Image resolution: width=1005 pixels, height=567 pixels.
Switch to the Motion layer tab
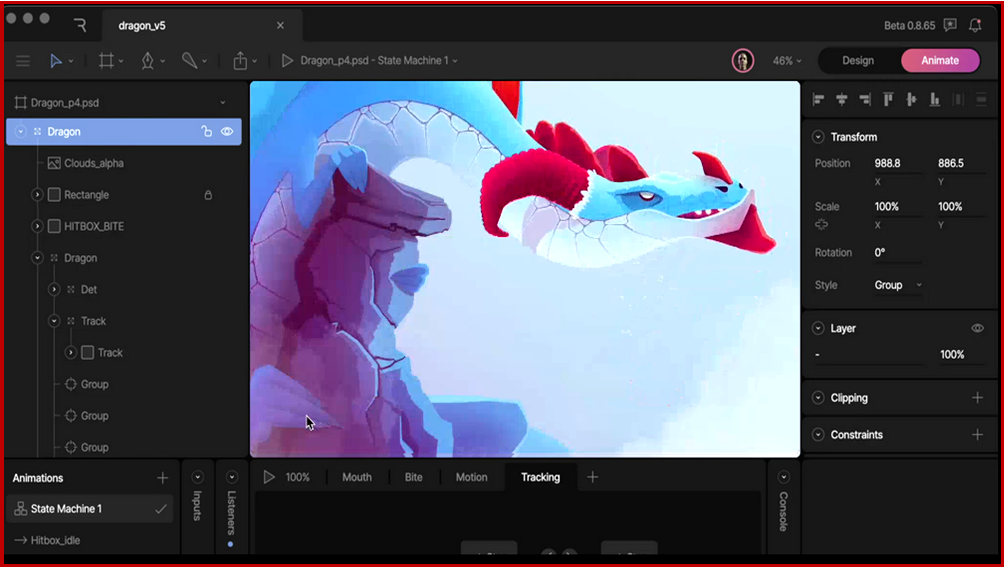pyautogui.click(x=471, y=477)
